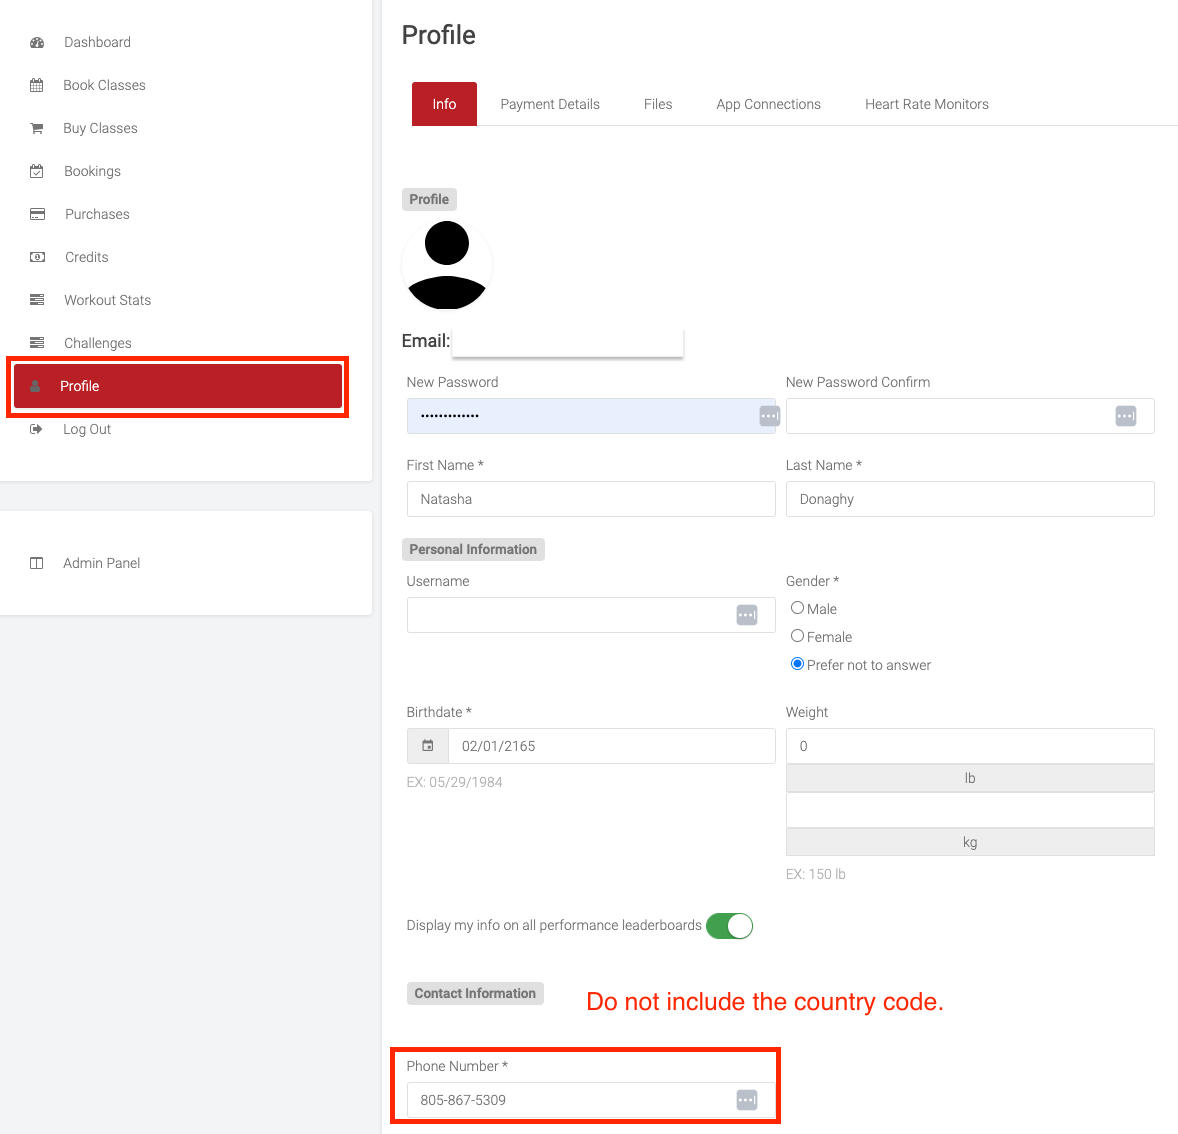Select Profile in the sidebar menu
The height and width of the screenshot is (1134, 1178).
[x=178, y=386]
